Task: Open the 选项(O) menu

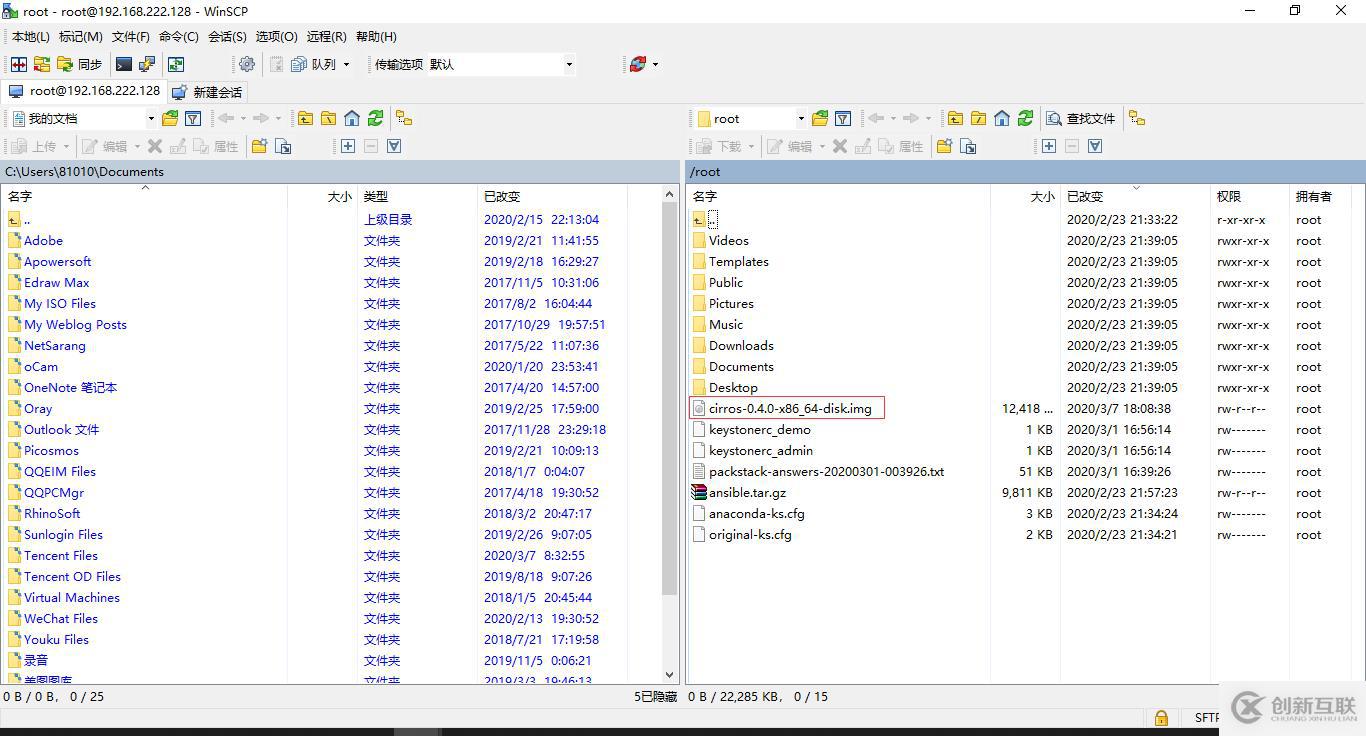Action: tap(277, 37)
